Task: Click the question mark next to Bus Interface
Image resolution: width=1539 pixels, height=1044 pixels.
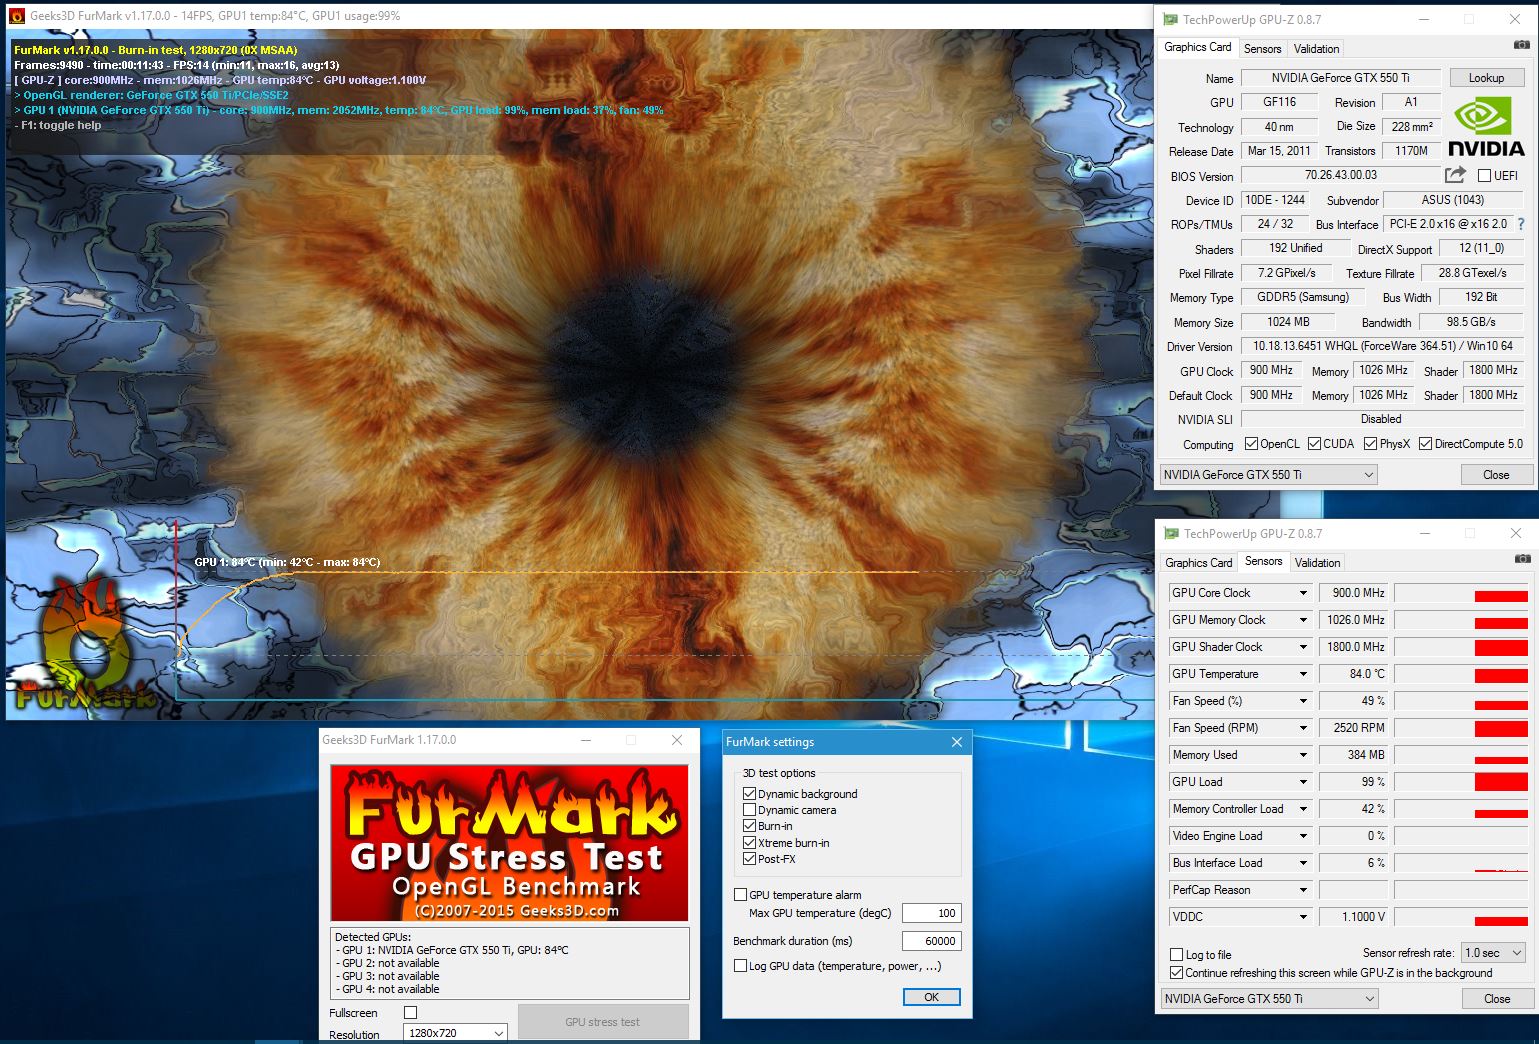Action: pyautogui.click(x=1521, y=224)
